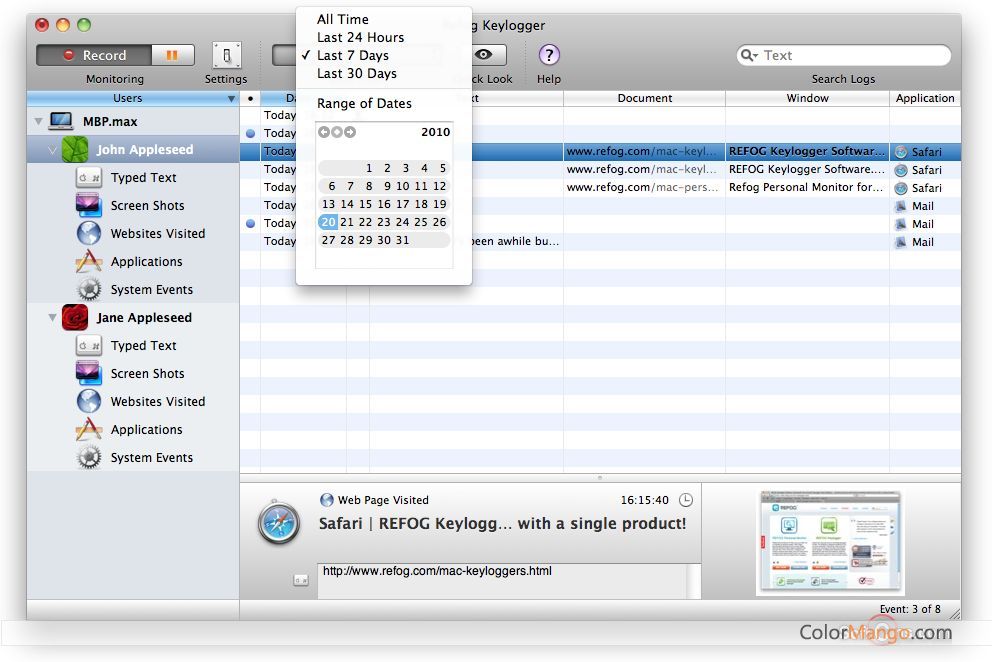
Task: Open Help question mark icon
Action: coord(549,55)
